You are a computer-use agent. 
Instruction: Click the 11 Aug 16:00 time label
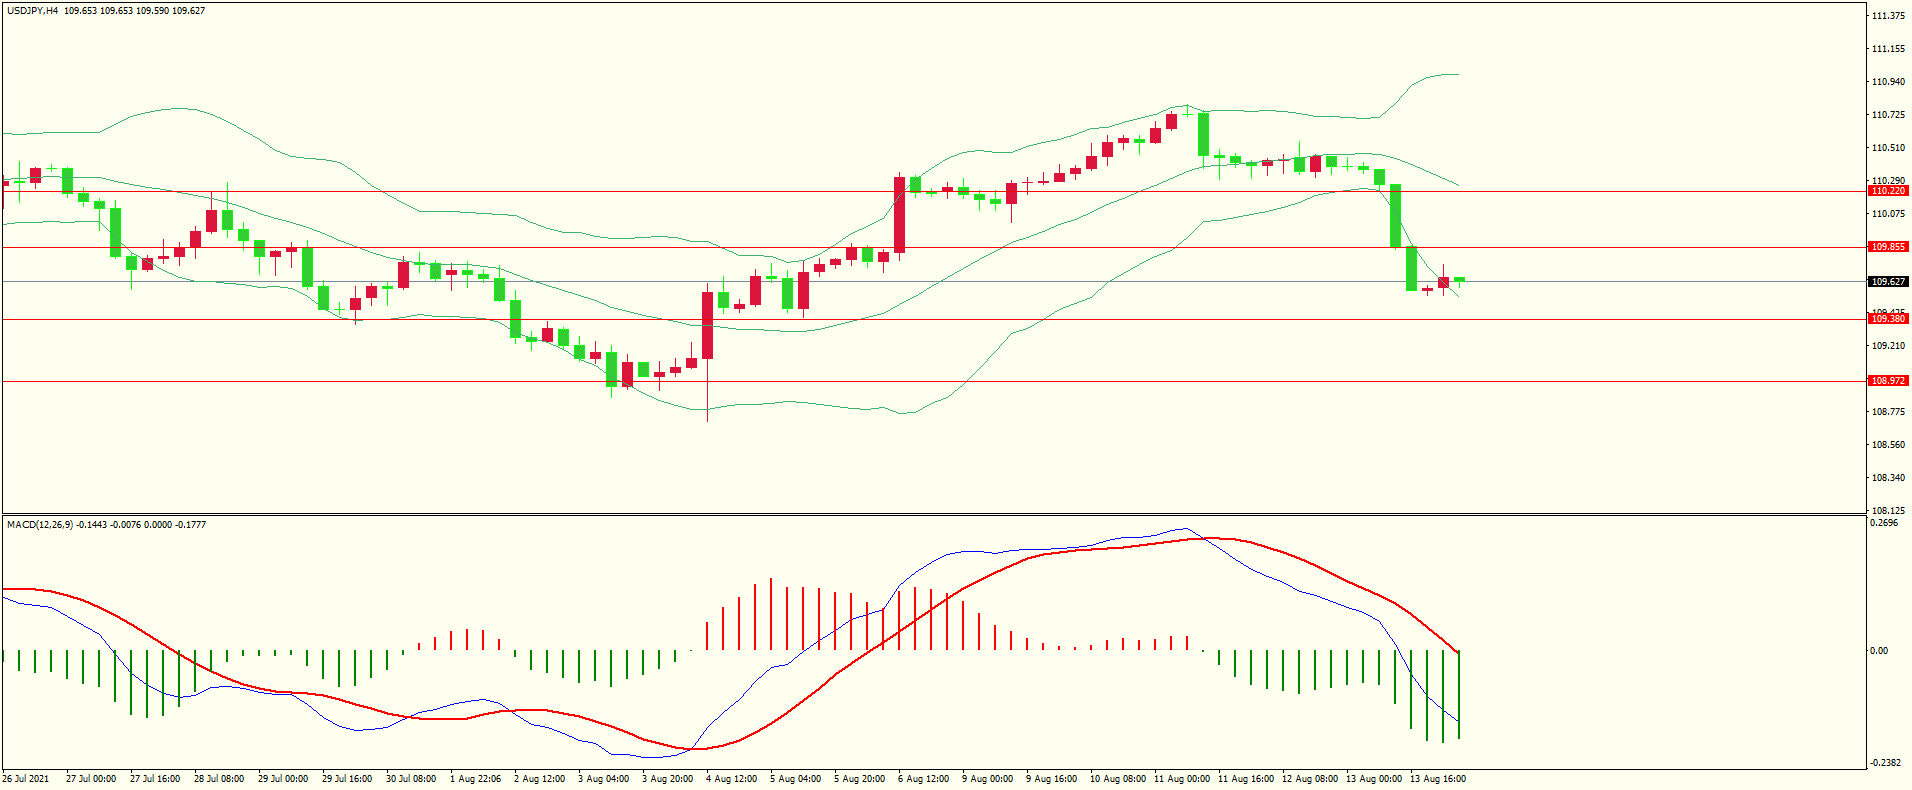click(x=1246, y=779)
